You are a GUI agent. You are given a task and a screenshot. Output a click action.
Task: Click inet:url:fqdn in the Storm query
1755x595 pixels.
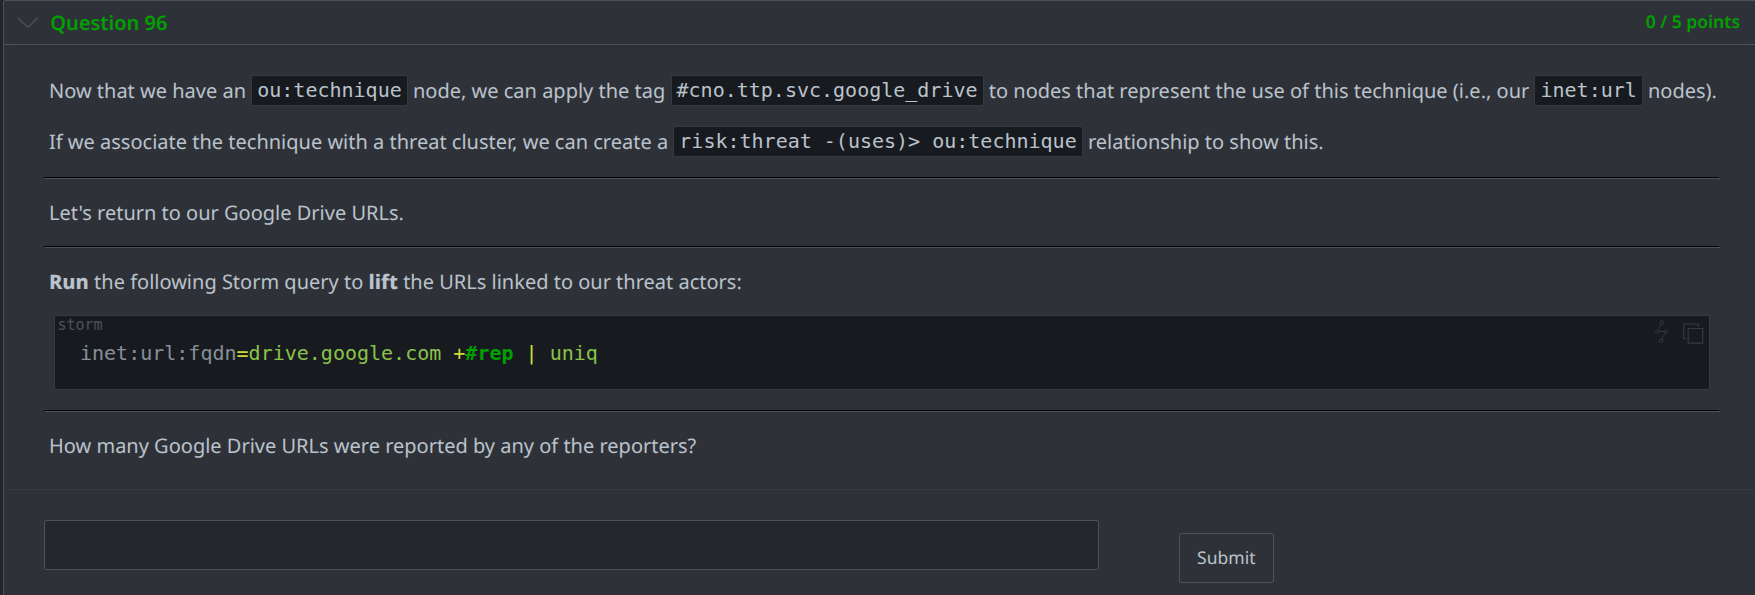click(158, 354)
